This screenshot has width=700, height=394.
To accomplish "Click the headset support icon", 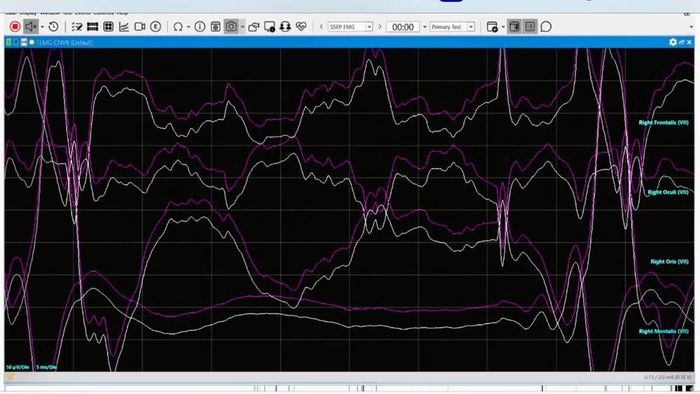I will point(285,27).
